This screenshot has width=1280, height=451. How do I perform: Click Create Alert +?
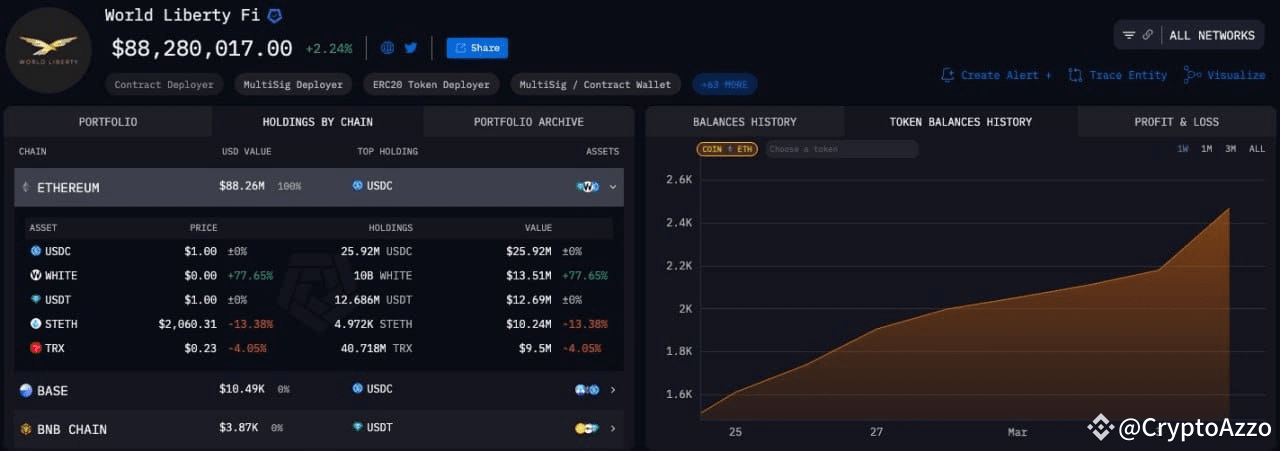tap(997, 75)
